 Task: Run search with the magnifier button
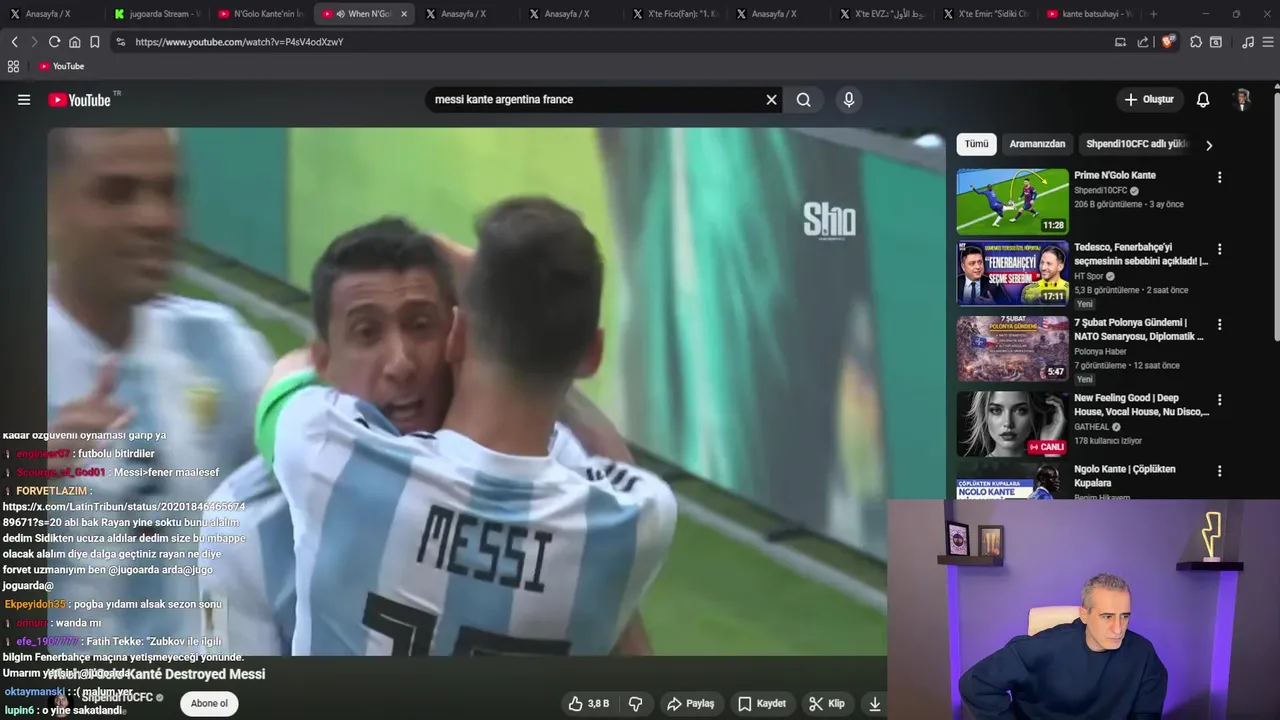tap(803, 100)
